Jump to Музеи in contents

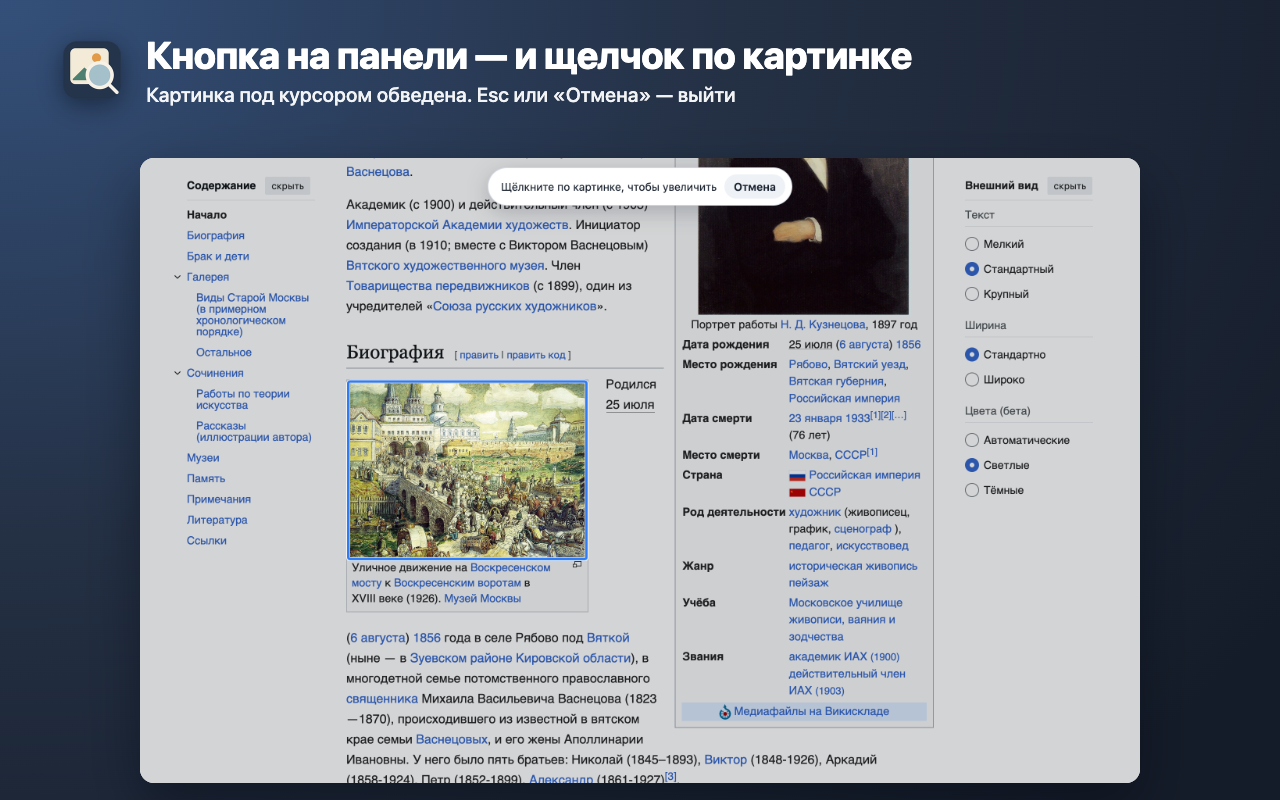pos(203,458)
